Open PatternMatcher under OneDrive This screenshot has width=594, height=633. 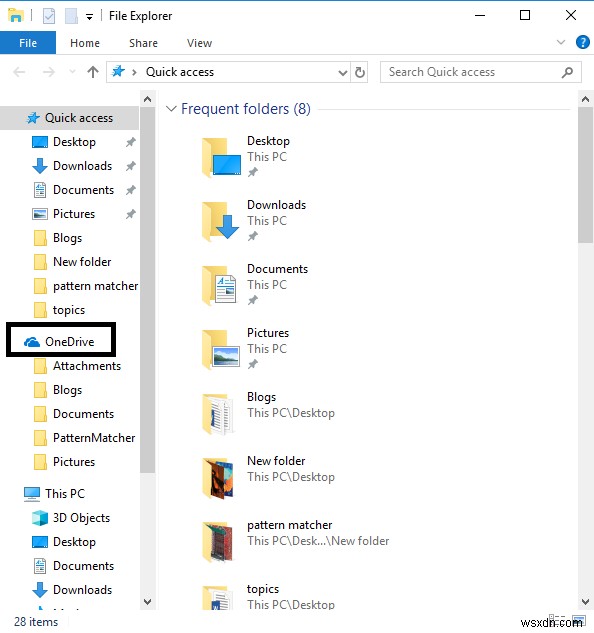click(x=94, y=438)
